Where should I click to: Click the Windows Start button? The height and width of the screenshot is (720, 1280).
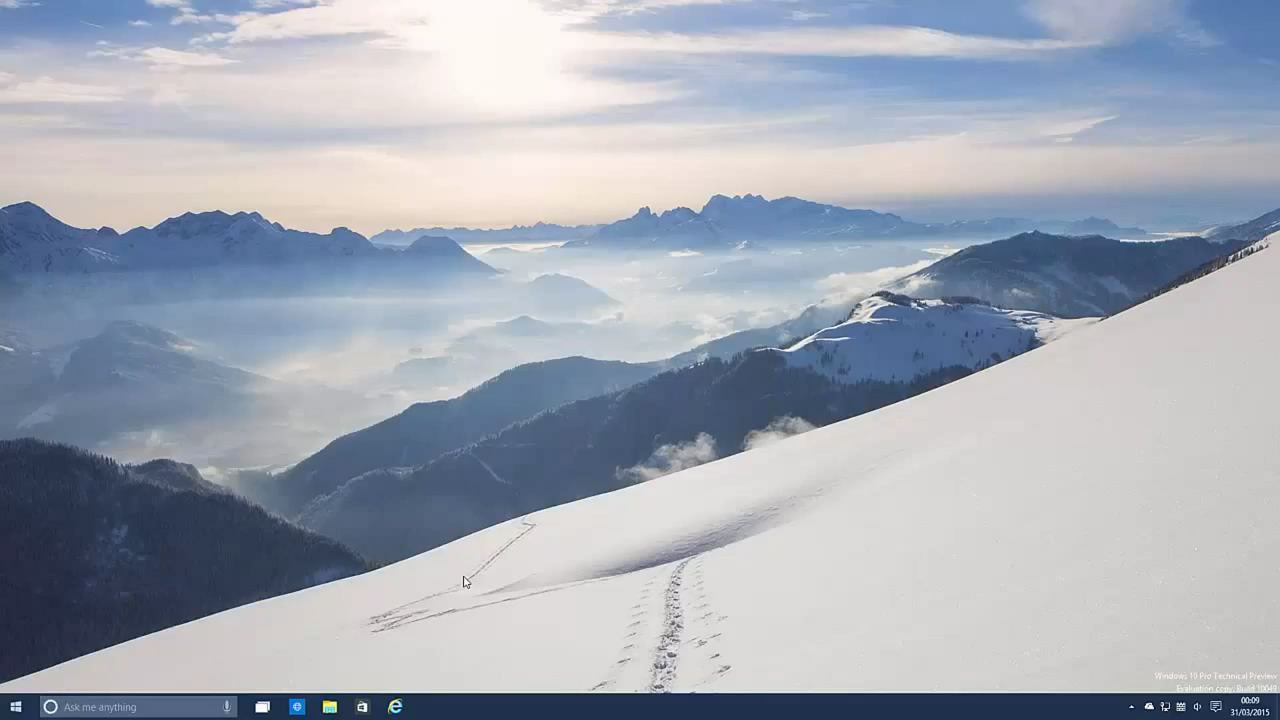[x=14, y=707]
